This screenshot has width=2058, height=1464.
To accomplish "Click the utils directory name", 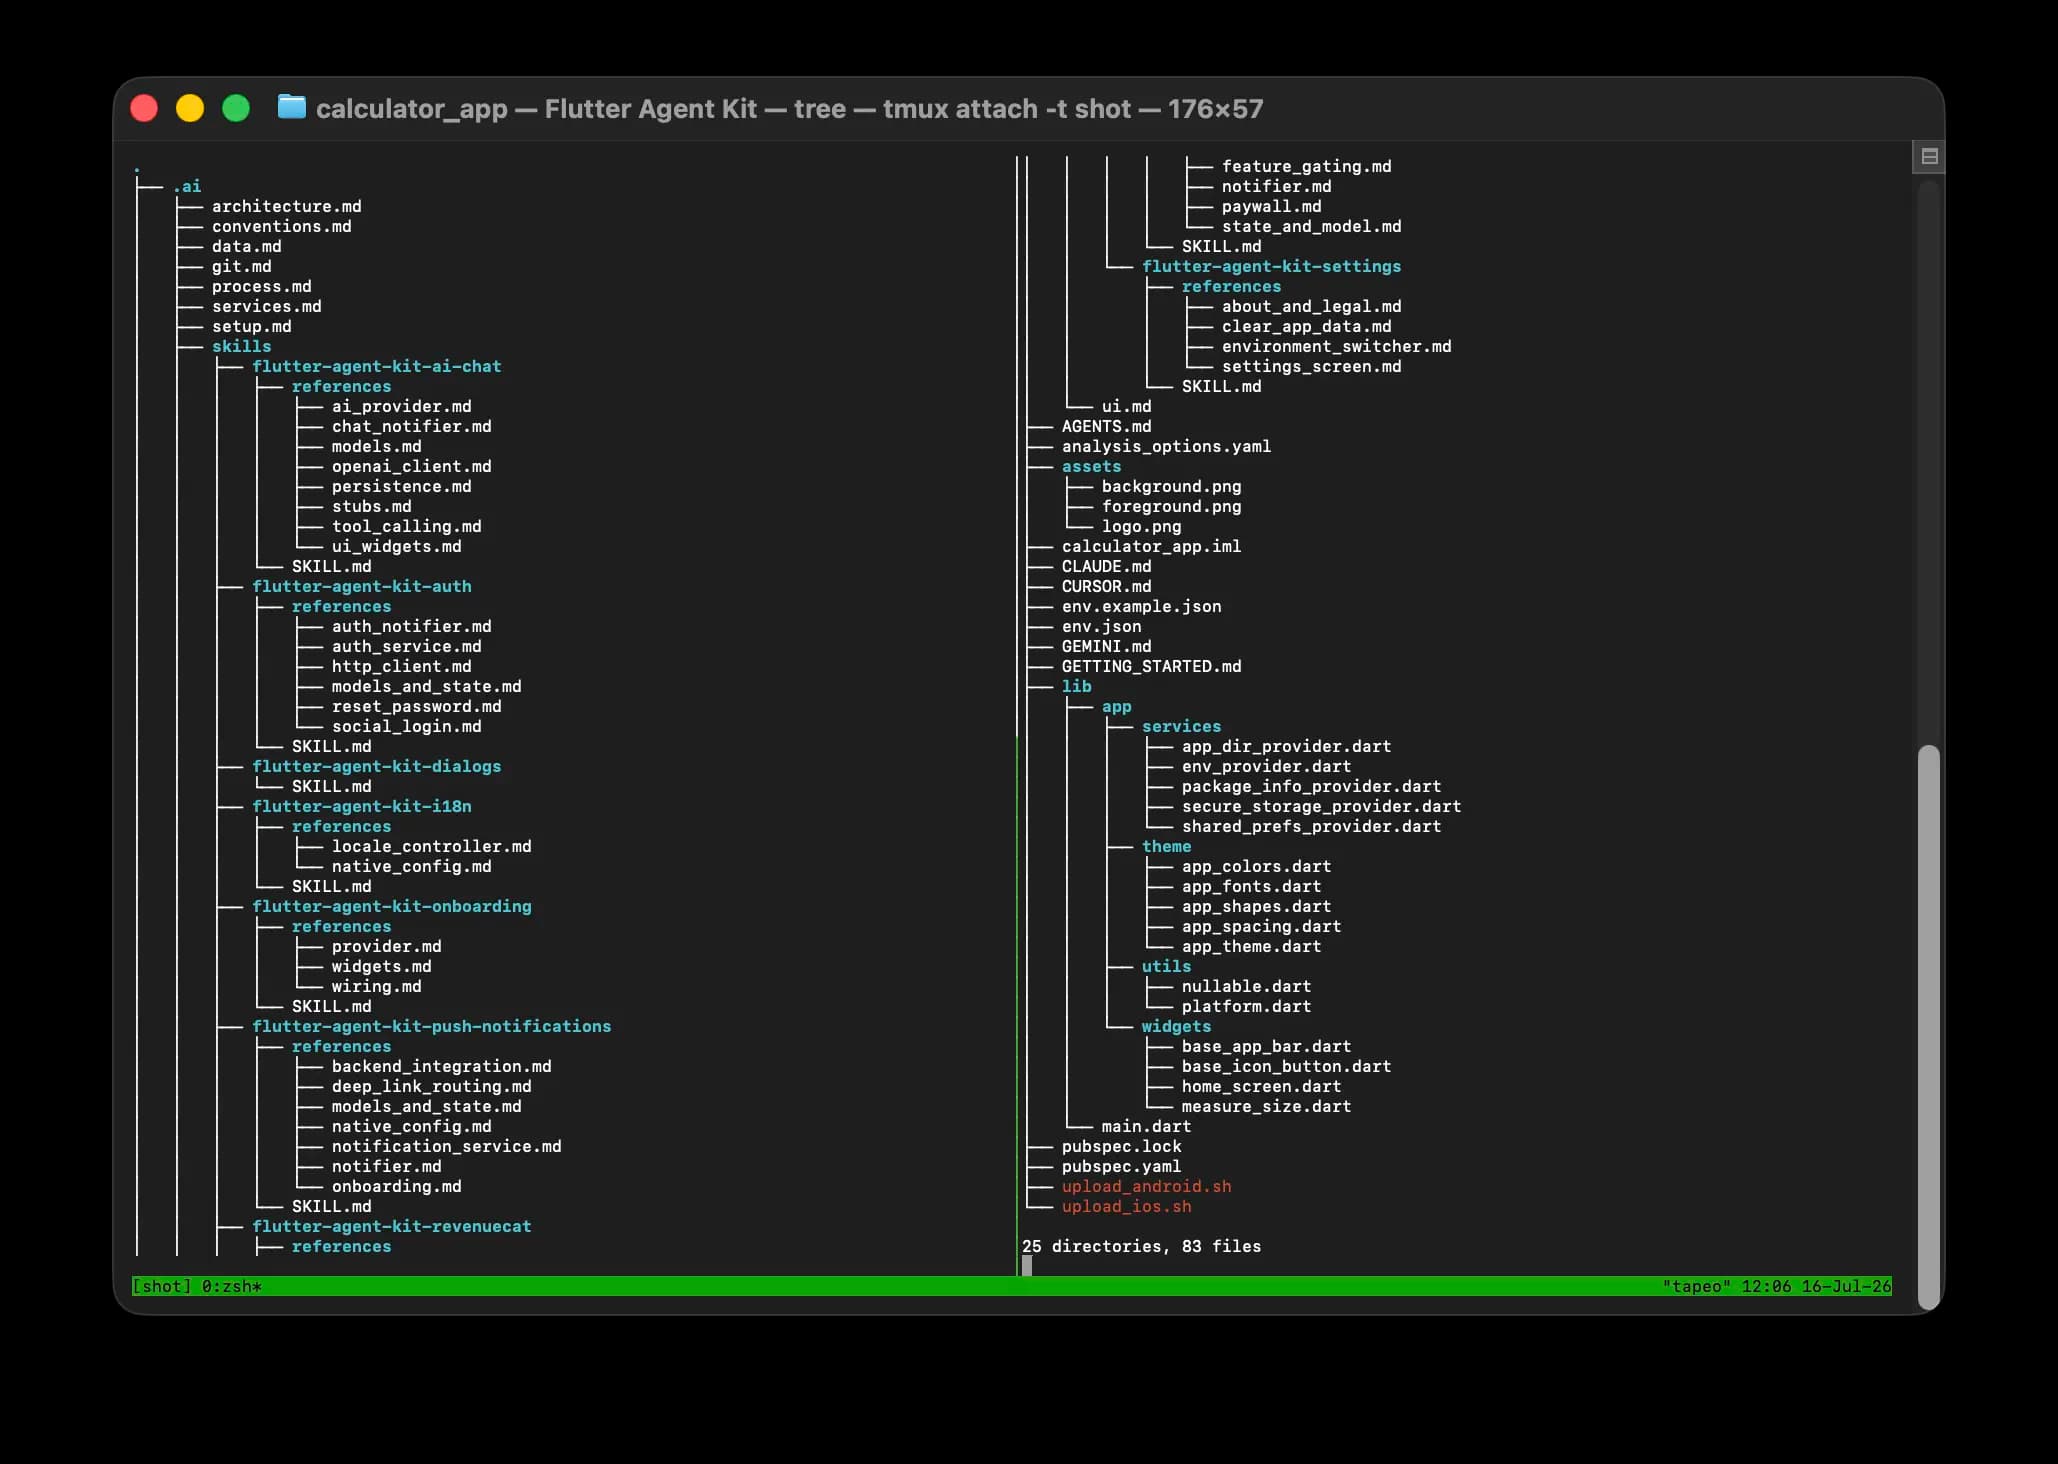I will pos(1167,966).
